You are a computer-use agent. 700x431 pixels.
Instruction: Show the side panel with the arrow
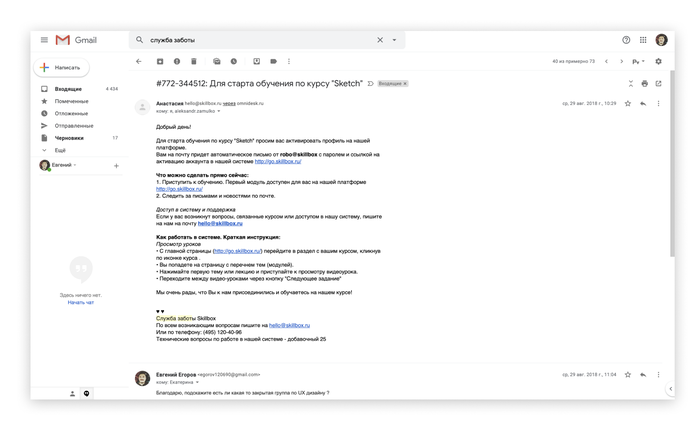671,389
